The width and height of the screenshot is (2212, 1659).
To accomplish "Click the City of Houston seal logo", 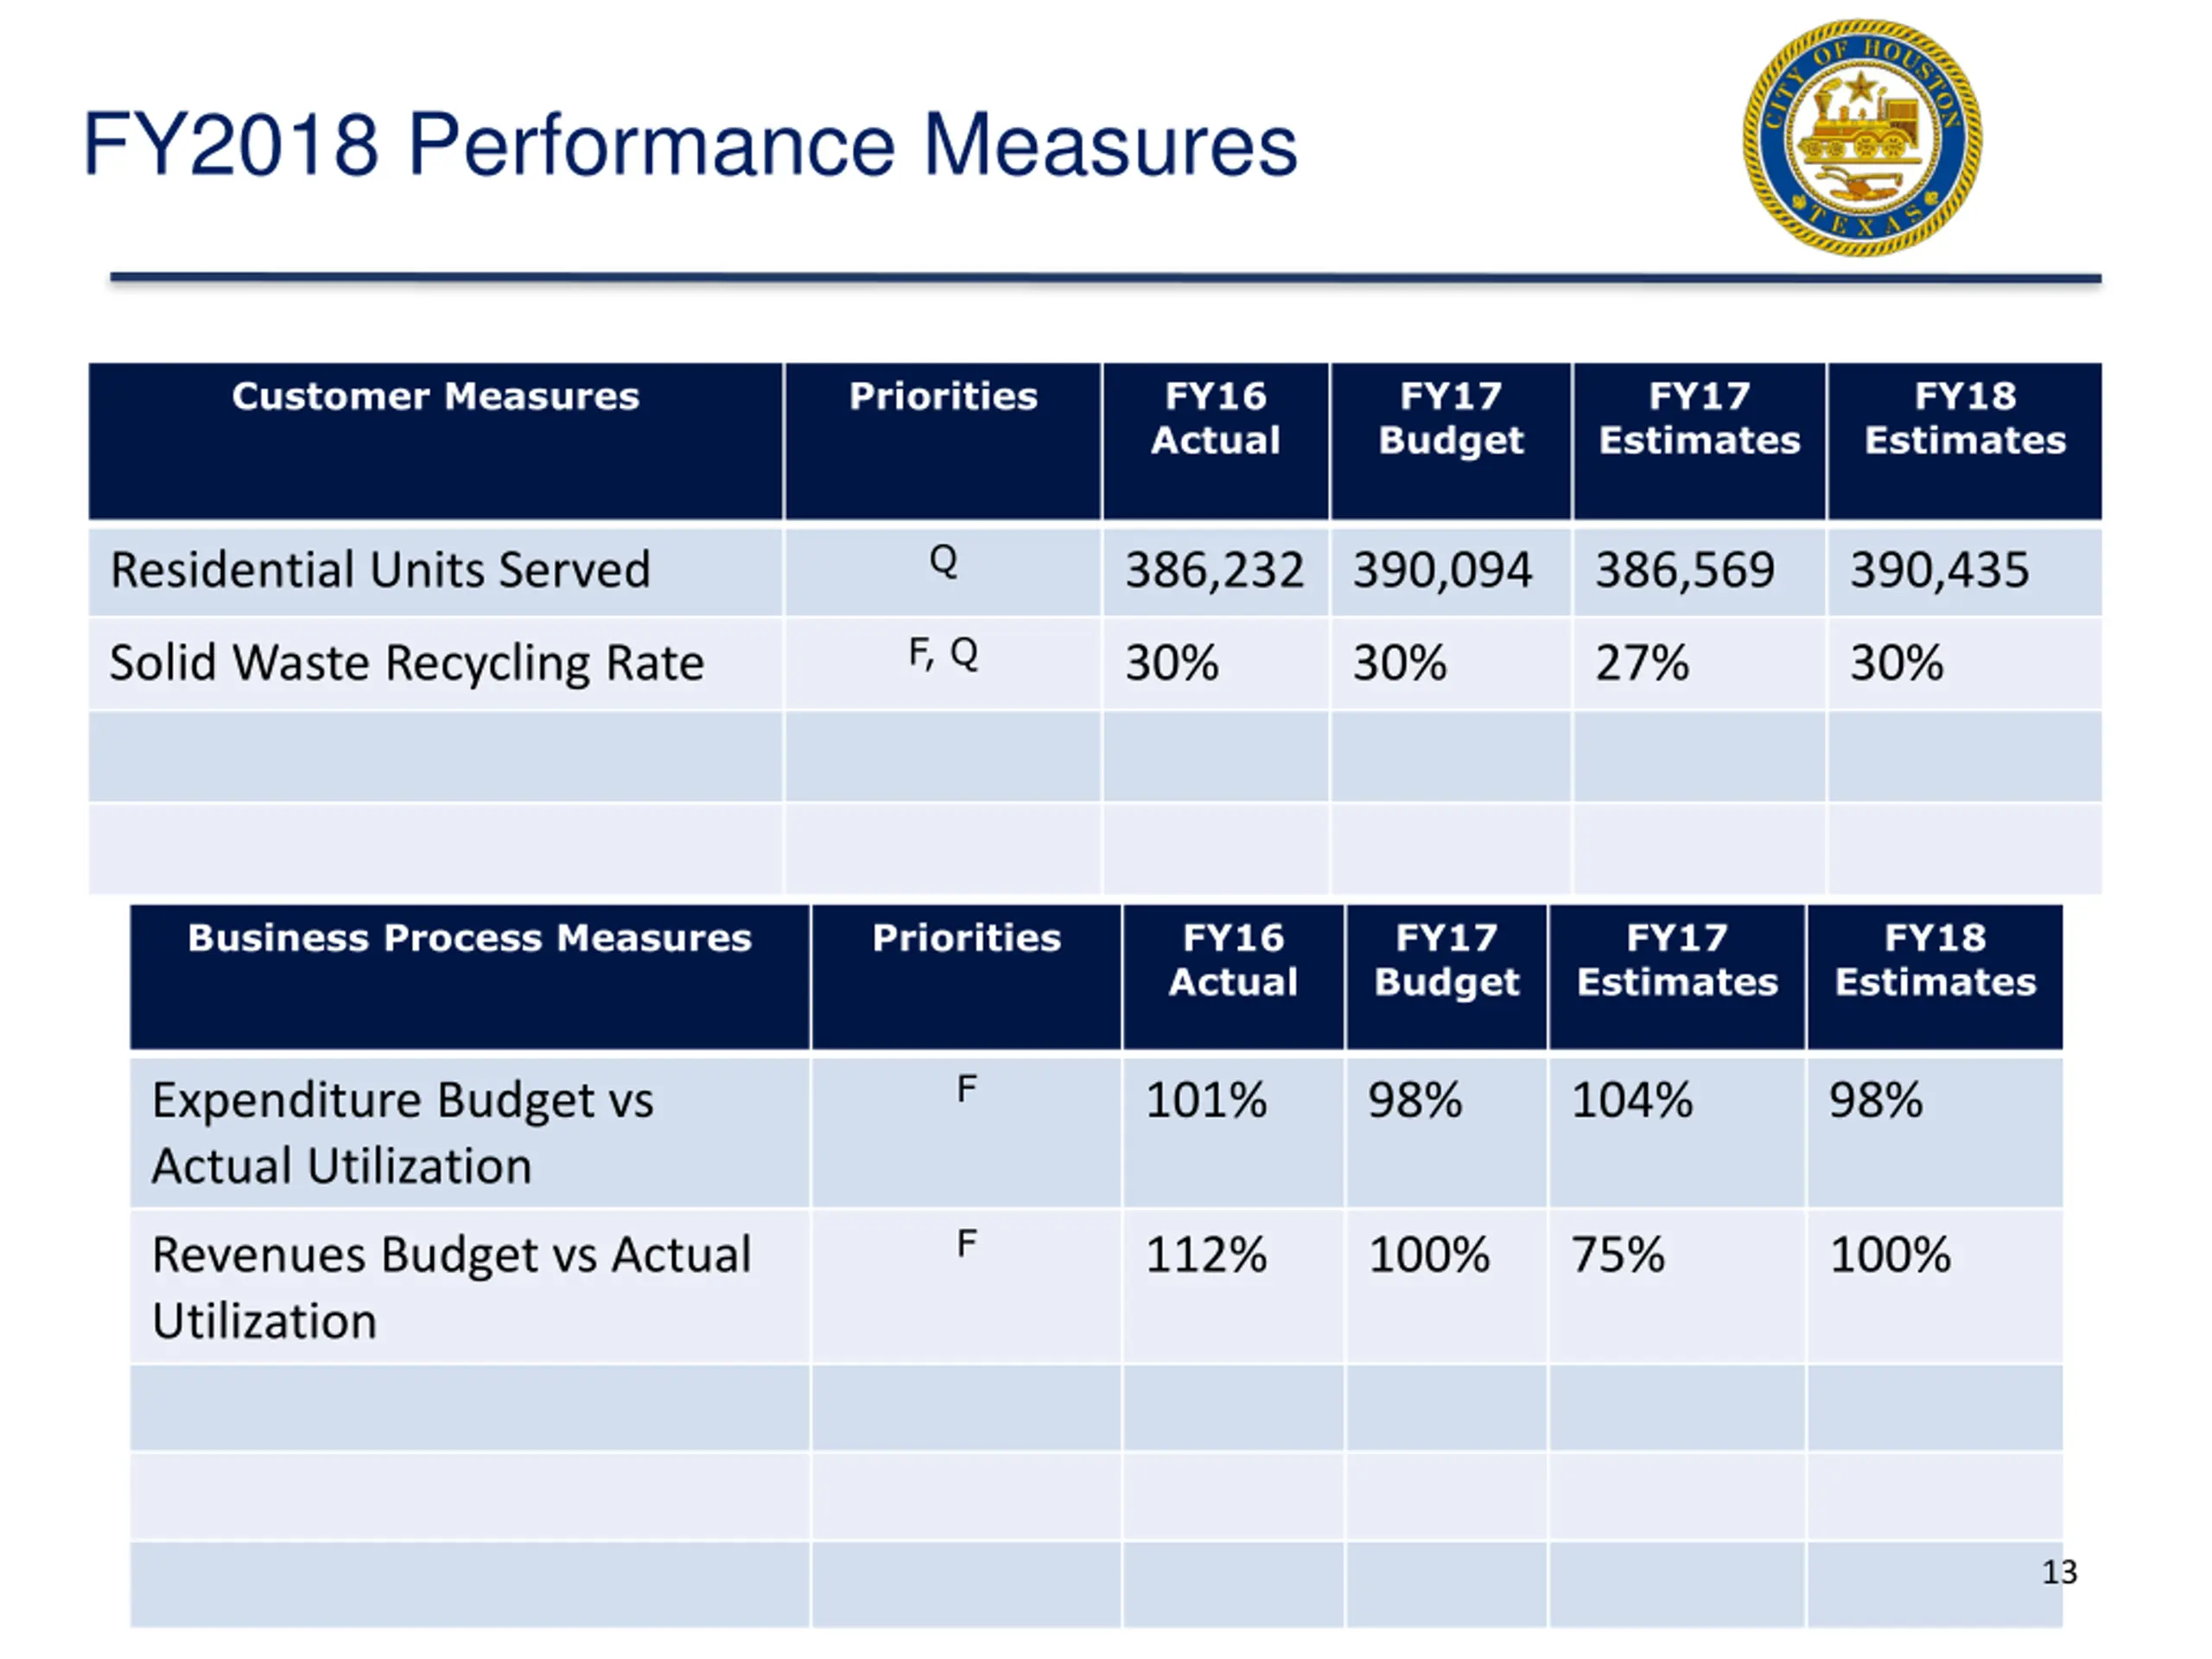I will (x=1861, y=138).
